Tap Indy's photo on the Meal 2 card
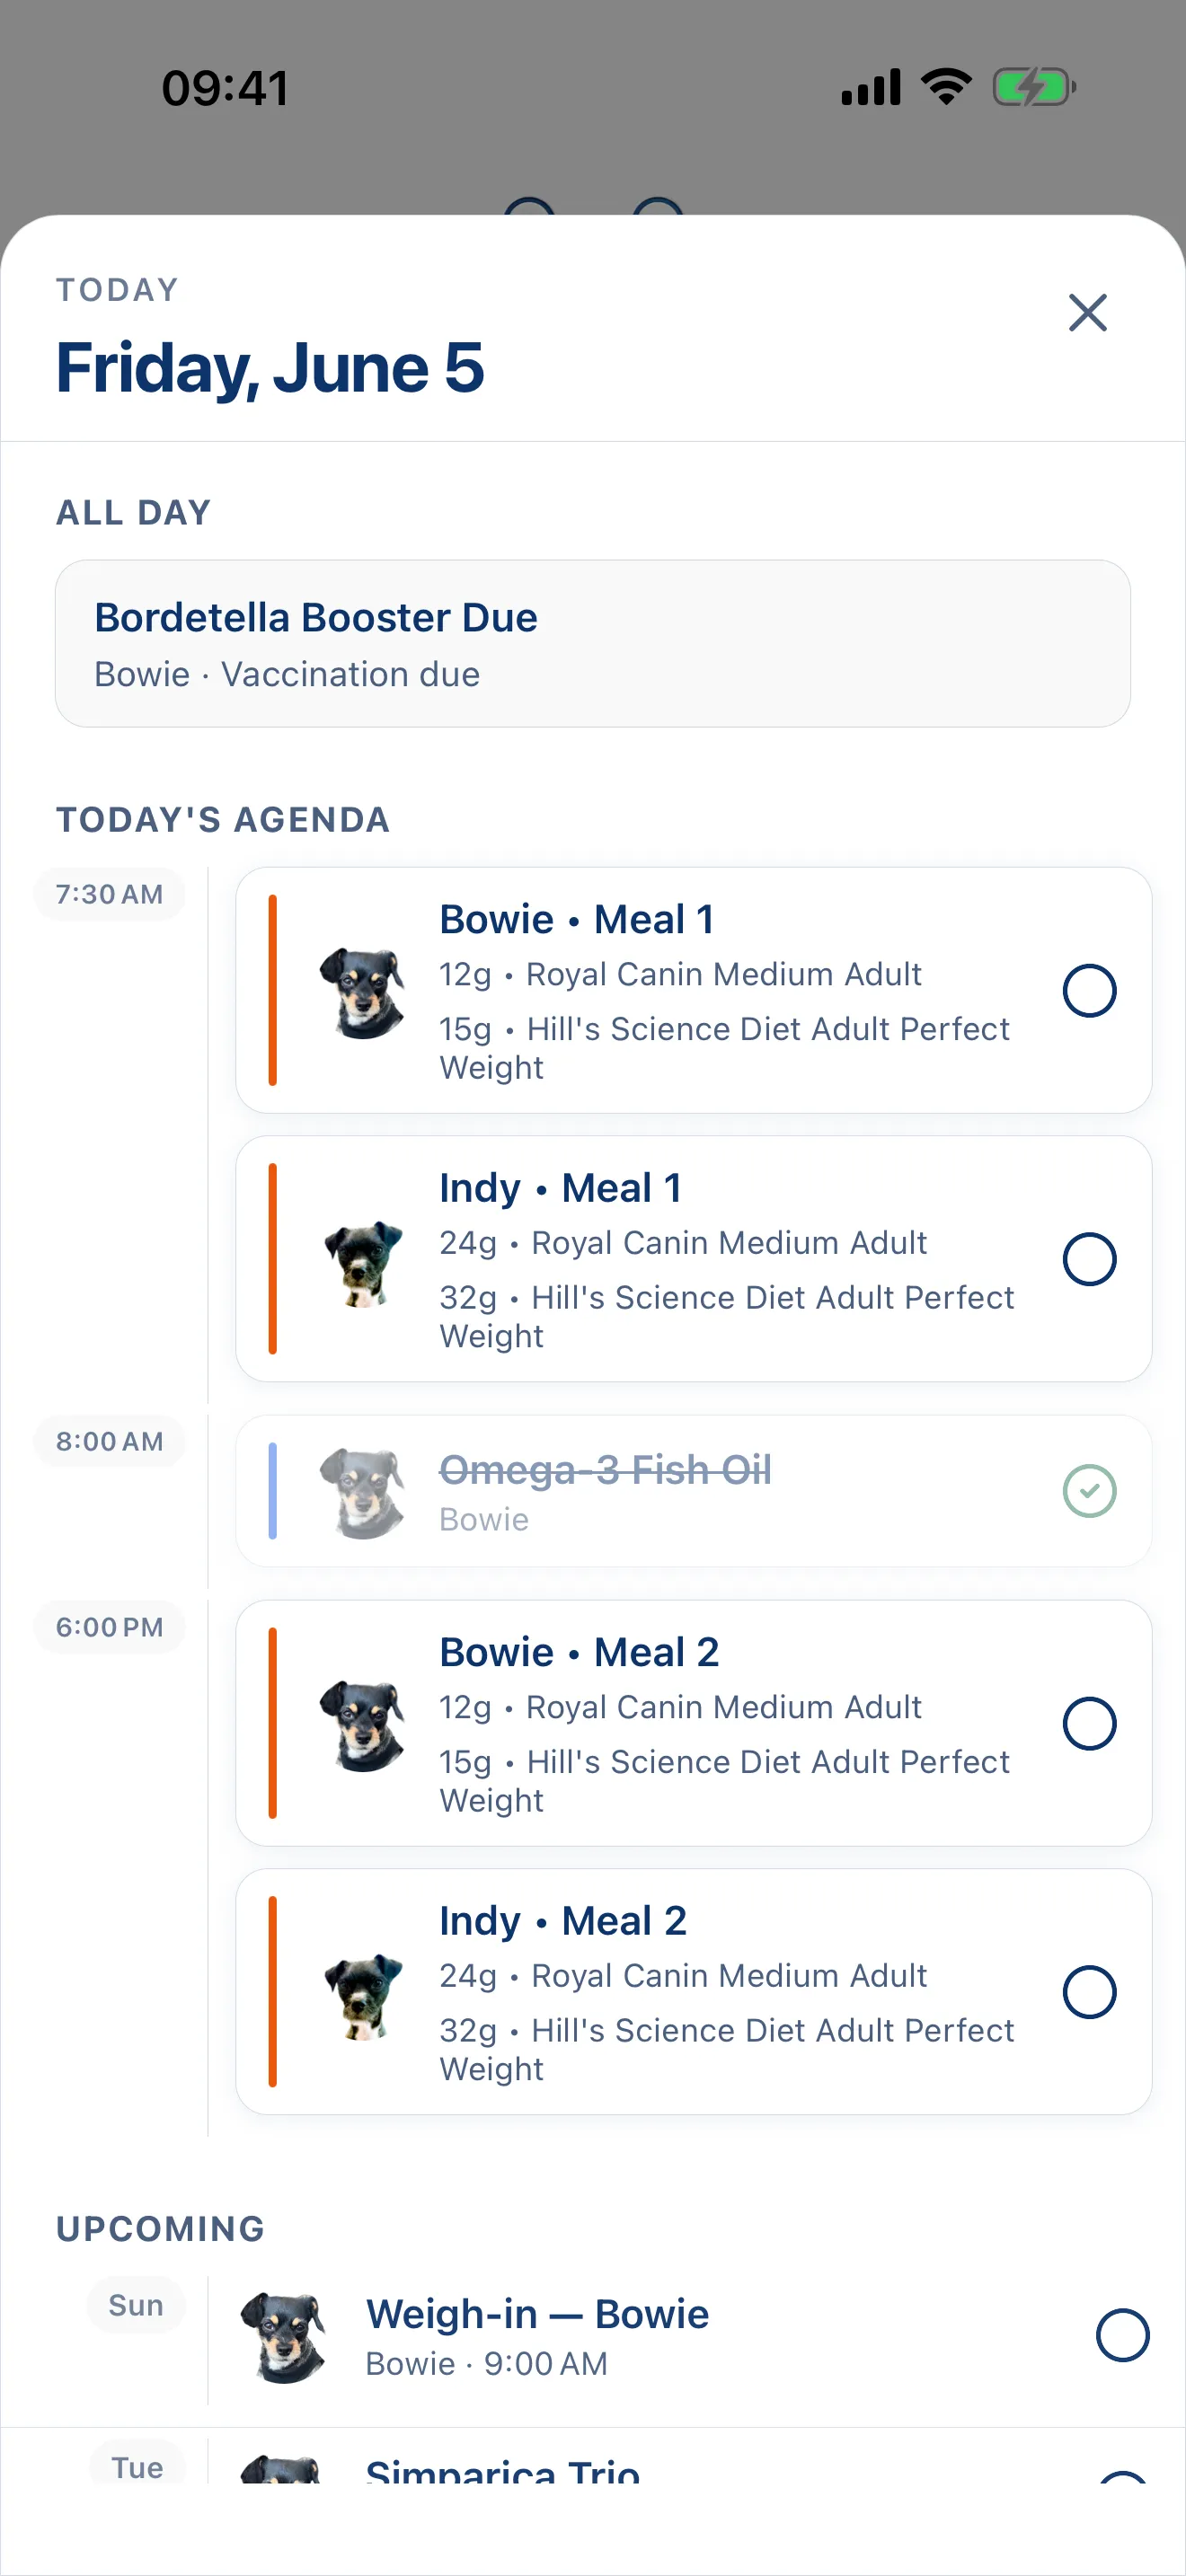The height and width of the screenshot is (2576, 1186). tap(363, 1995)
